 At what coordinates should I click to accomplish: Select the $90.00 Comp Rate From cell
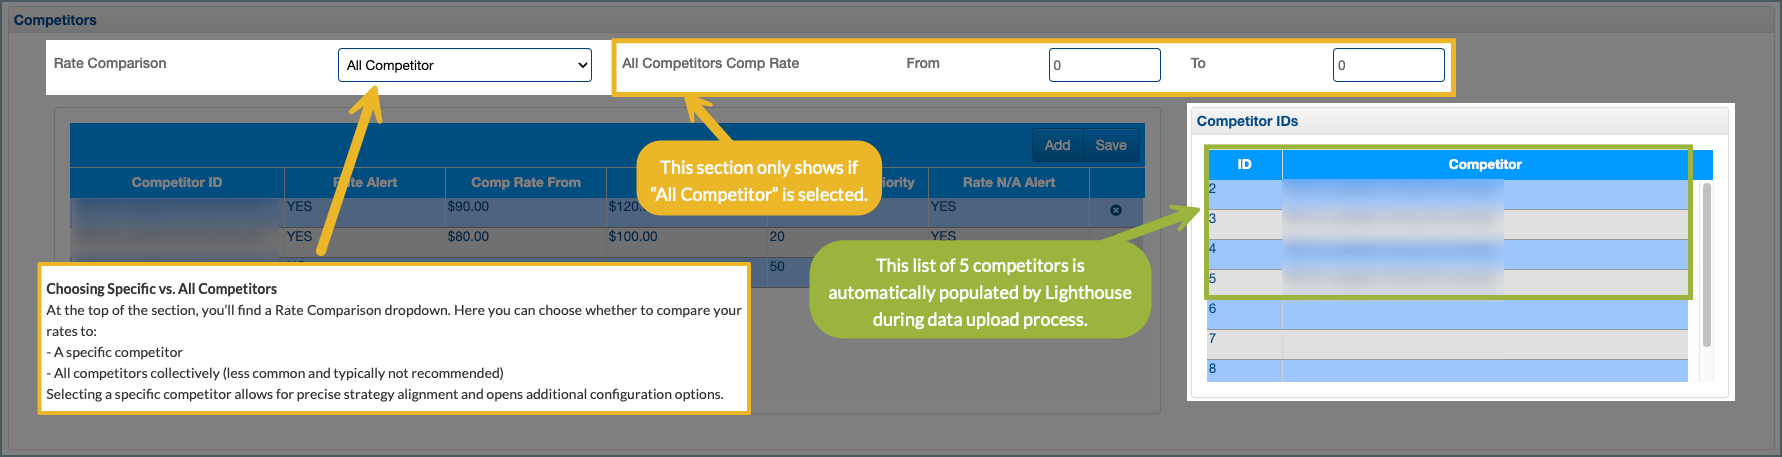point(468,207)
